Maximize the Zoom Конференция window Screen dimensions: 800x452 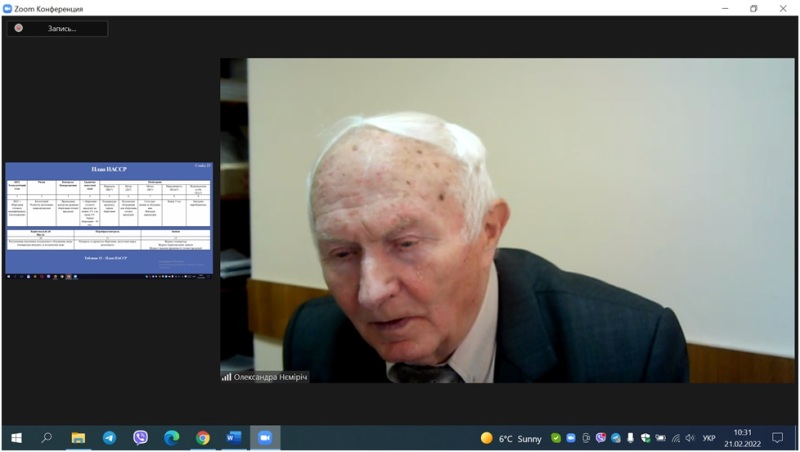tap(754, 9)
